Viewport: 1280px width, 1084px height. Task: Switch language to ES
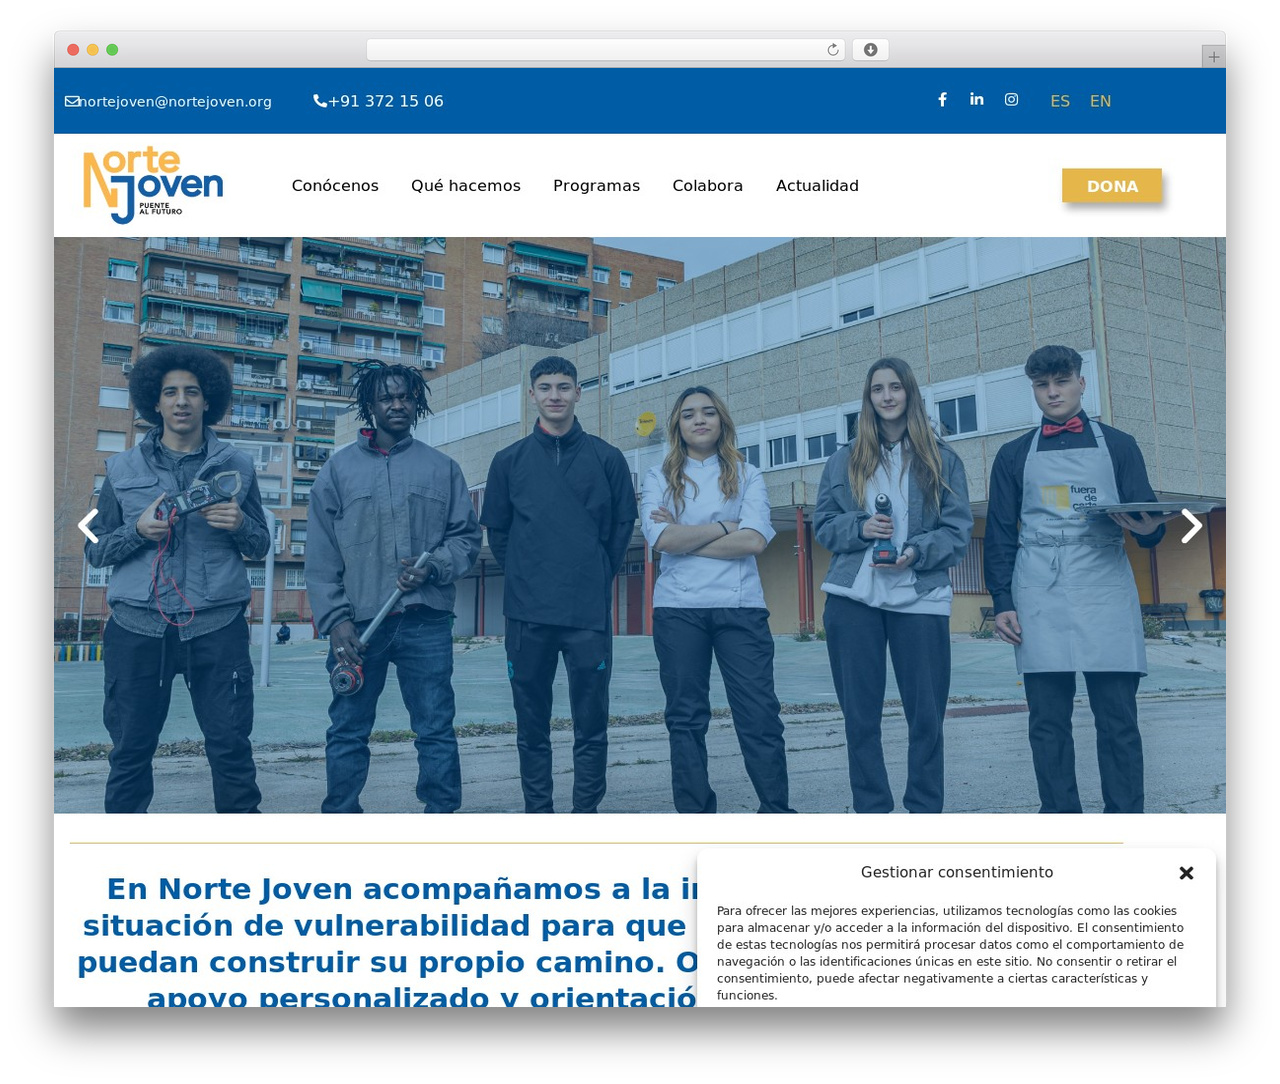[1060, 101]
